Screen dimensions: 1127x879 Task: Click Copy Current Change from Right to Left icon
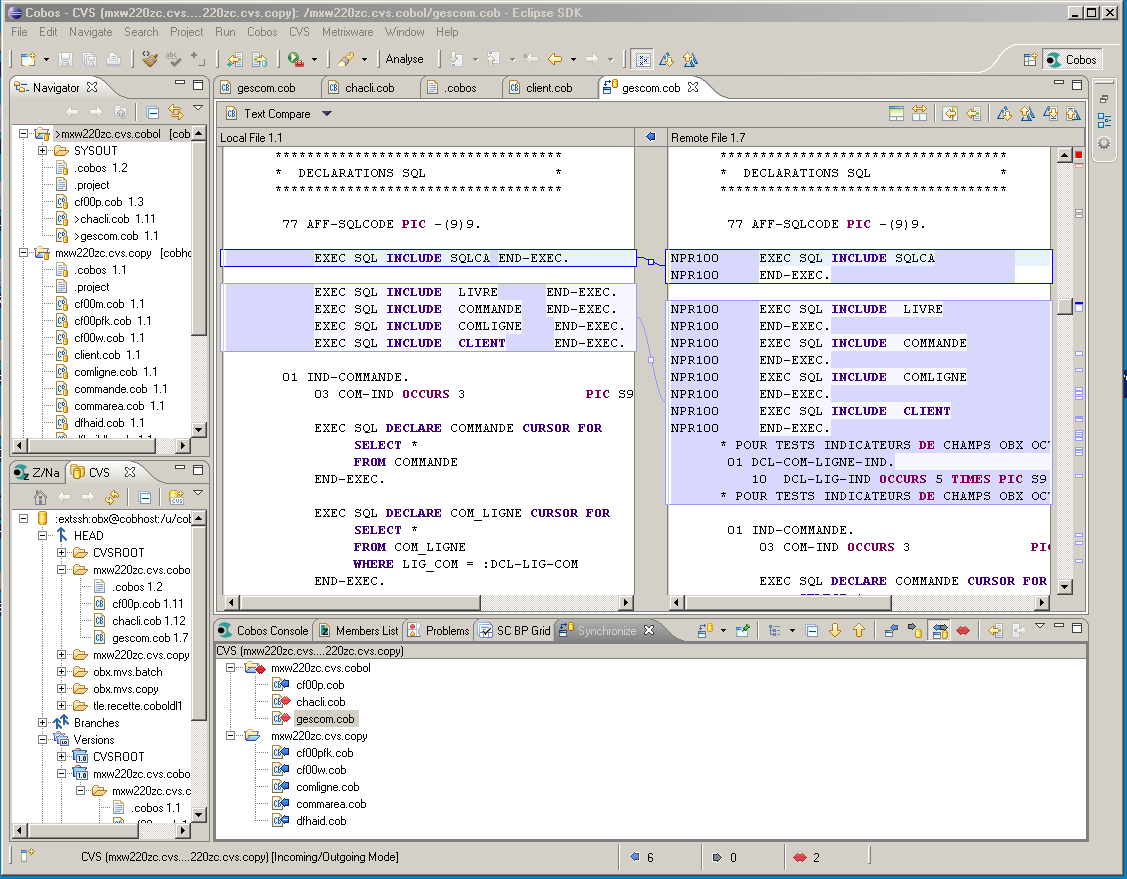pos(973,114)
